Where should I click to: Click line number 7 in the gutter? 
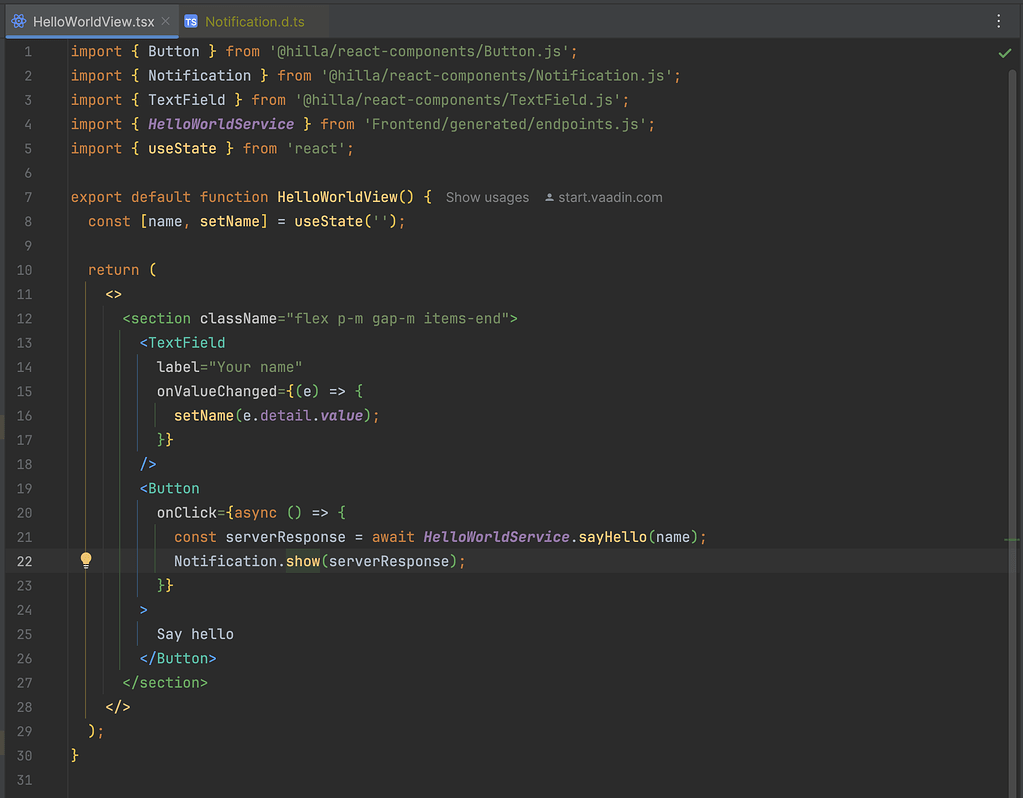click(28, 197)
